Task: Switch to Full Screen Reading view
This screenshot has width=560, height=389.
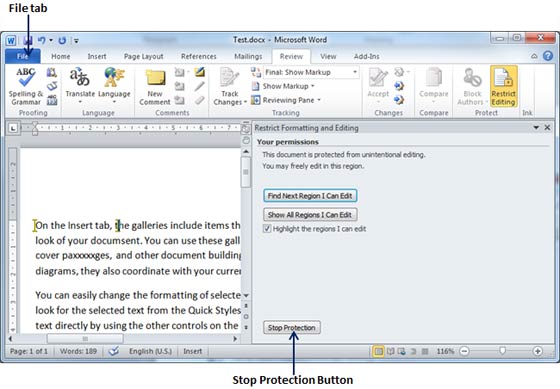Action: pos(391,351)
